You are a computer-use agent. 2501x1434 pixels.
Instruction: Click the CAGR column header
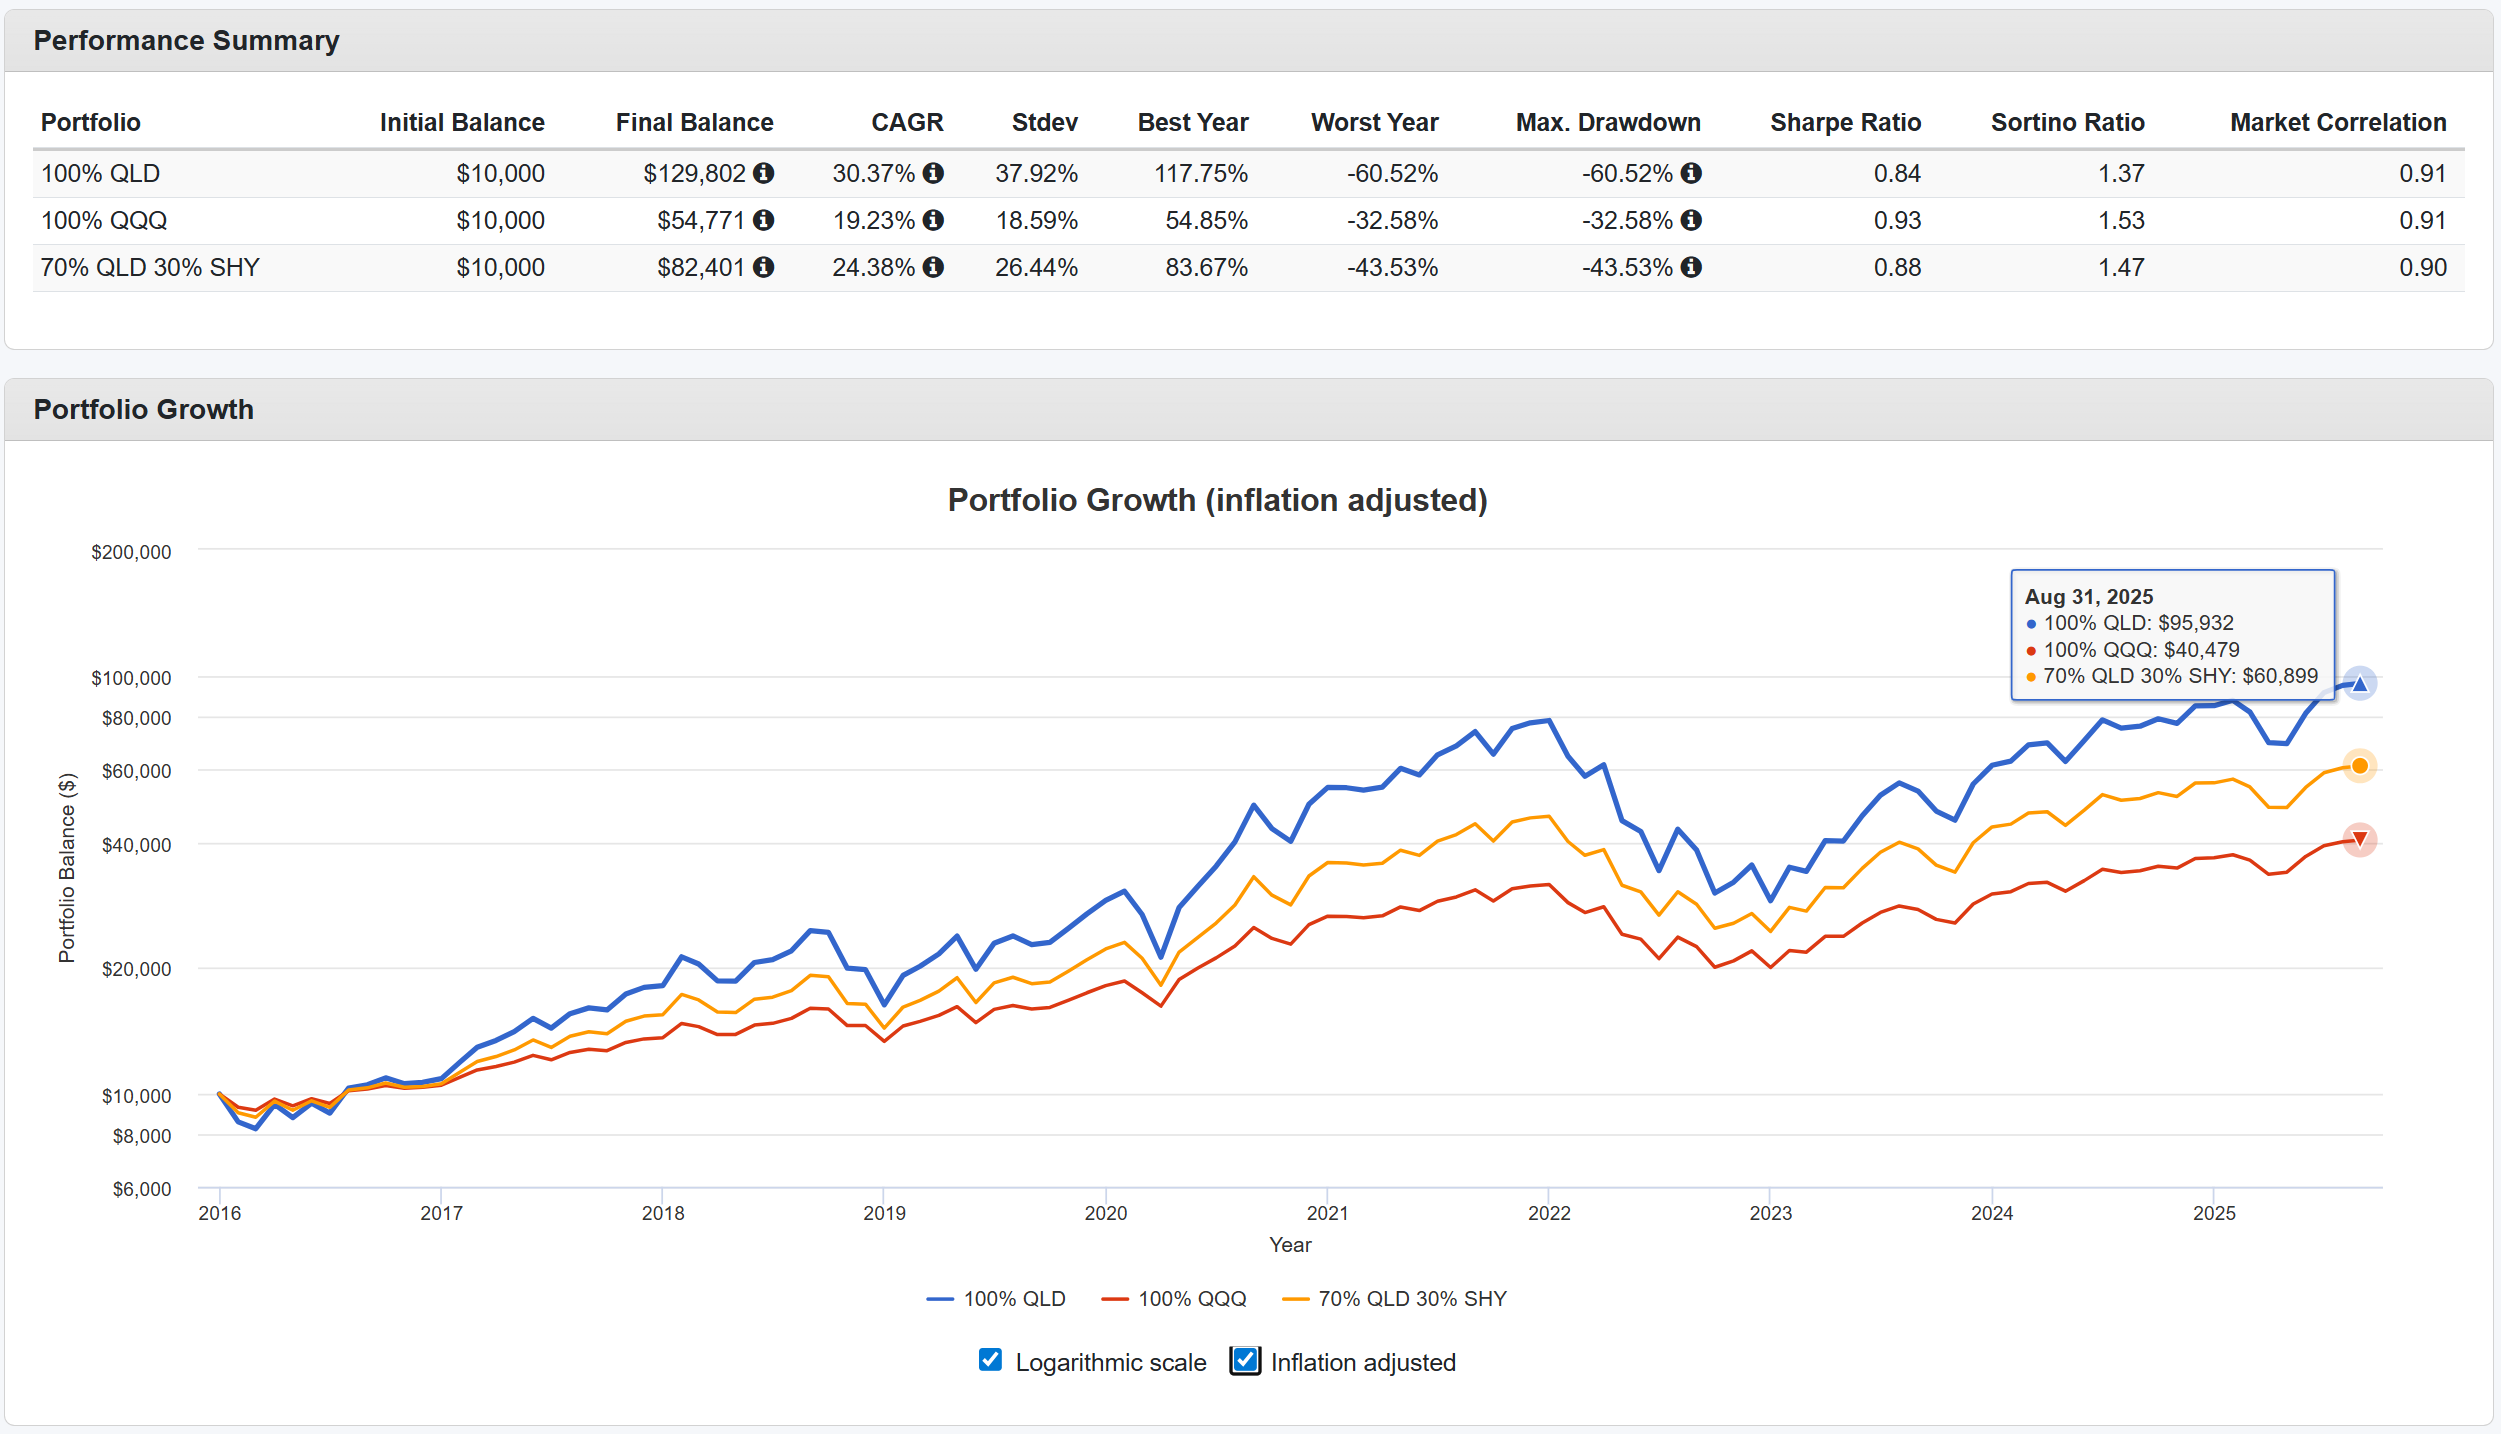pyautogui.click(x=906, y=122)
